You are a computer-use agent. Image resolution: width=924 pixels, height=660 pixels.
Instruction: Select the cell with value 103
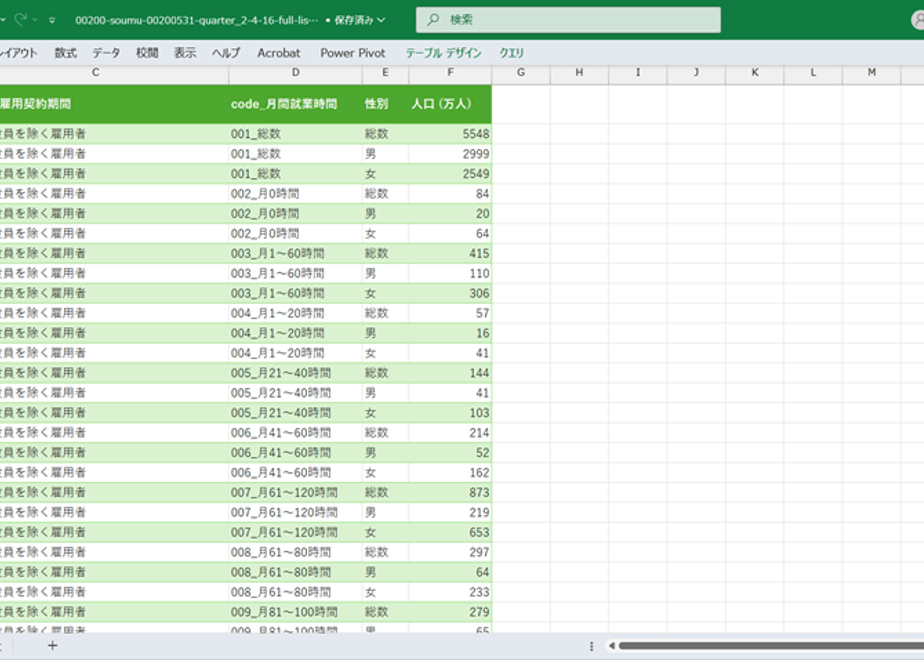(x=450, y=412)
